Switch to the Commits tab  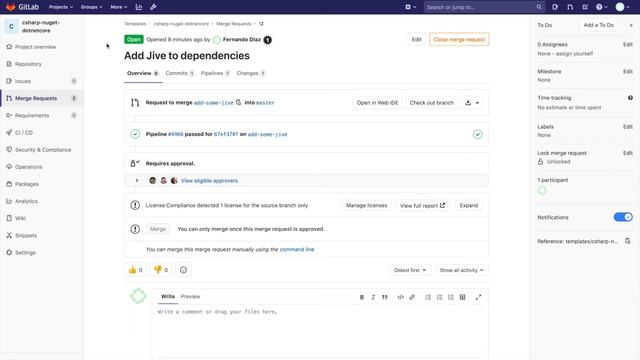(180, 73)
